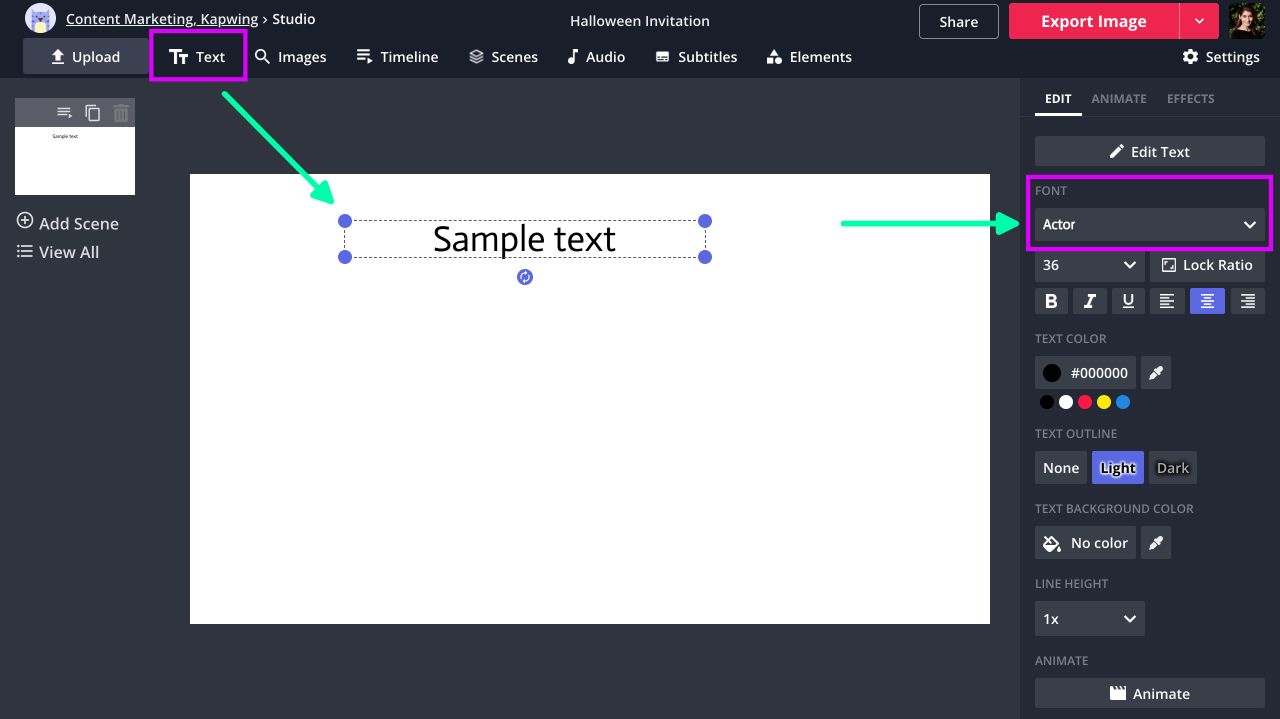Screen dimensions: 1280x719
Task: Click the trash icon on the scene thumbnail
Action: tap(121, 113)
